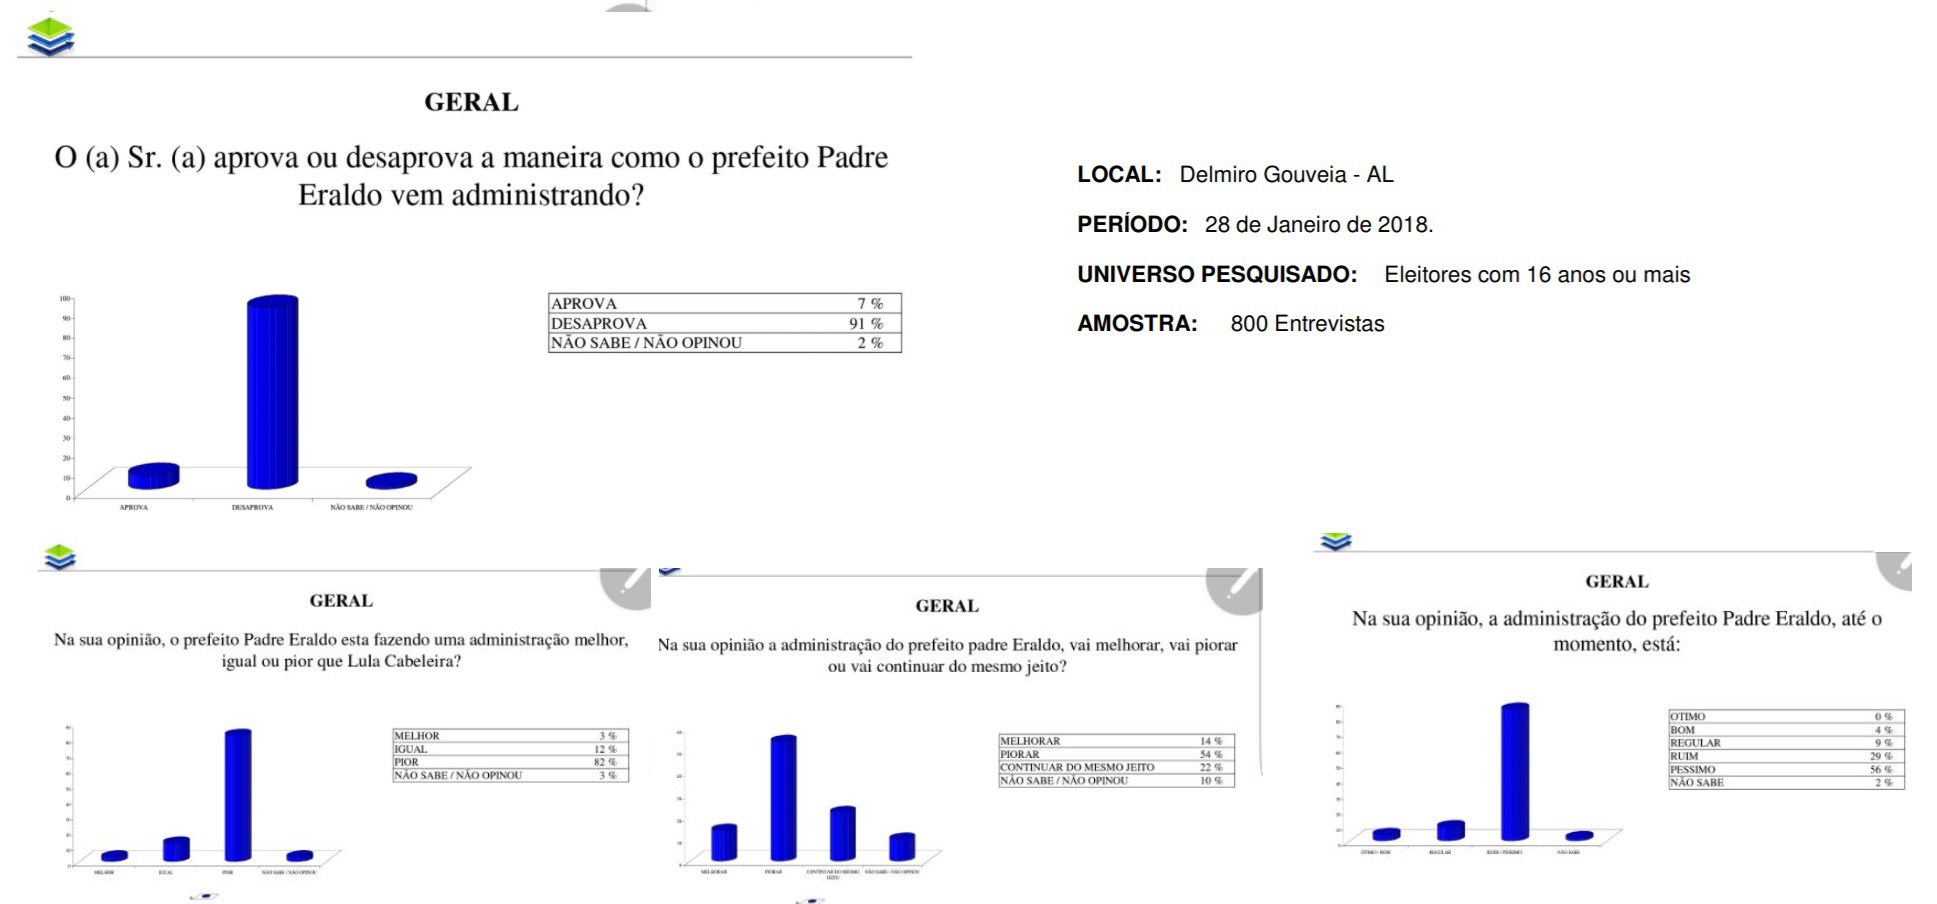This screenshot has width=1937, height=904.
Task: Click the tallest RUIM/PESSIMO bar in the evaluation chart
Action: coord(1514,771)
